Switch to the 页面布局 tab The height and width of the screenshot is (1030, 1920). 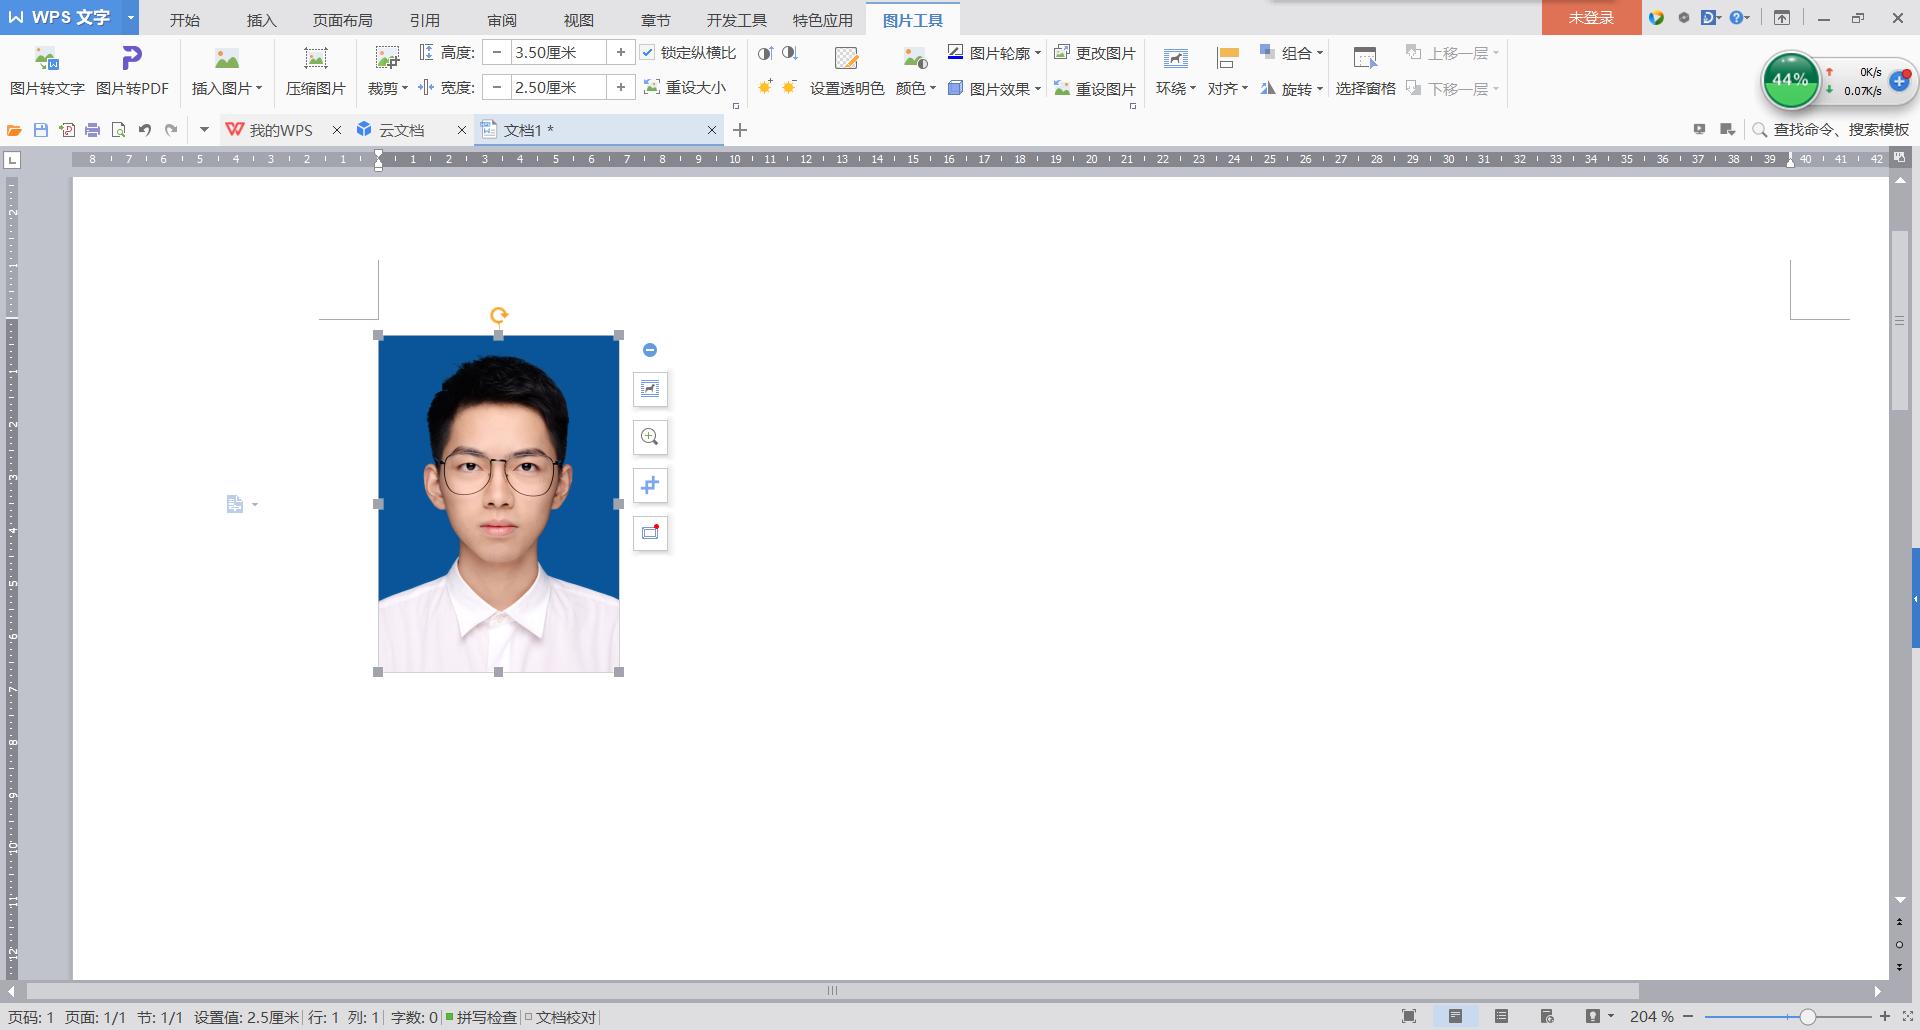pyautogui.click(x=342, y=20)
